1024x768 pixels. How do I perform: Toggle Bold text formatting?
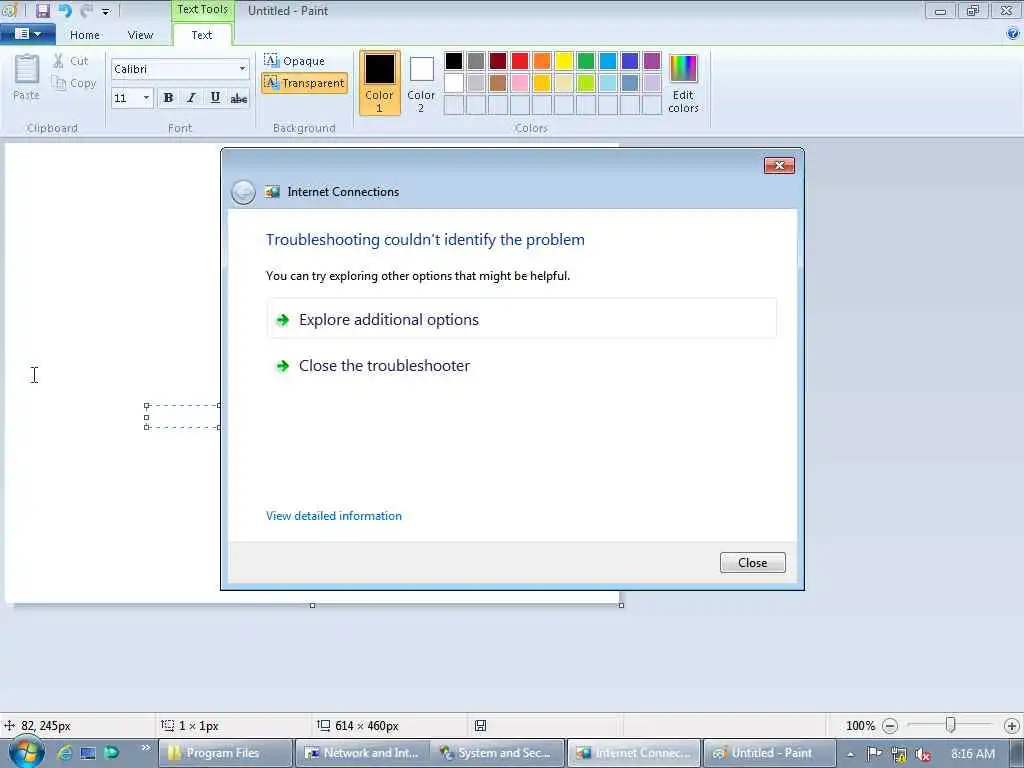click(x=168, y=98)
